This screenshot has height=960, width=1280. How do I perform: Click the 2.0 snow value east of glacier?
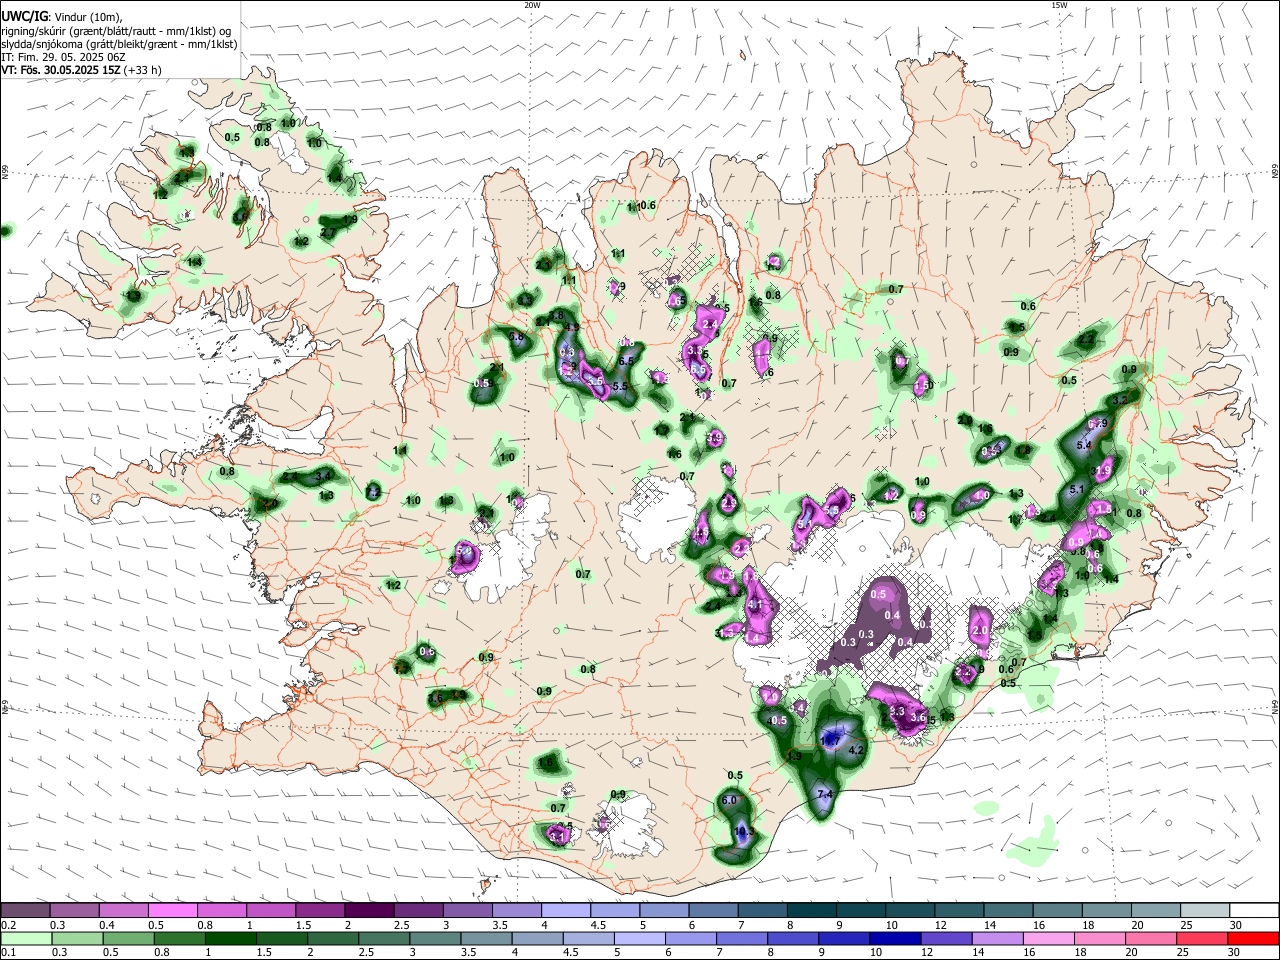point(980,632)
